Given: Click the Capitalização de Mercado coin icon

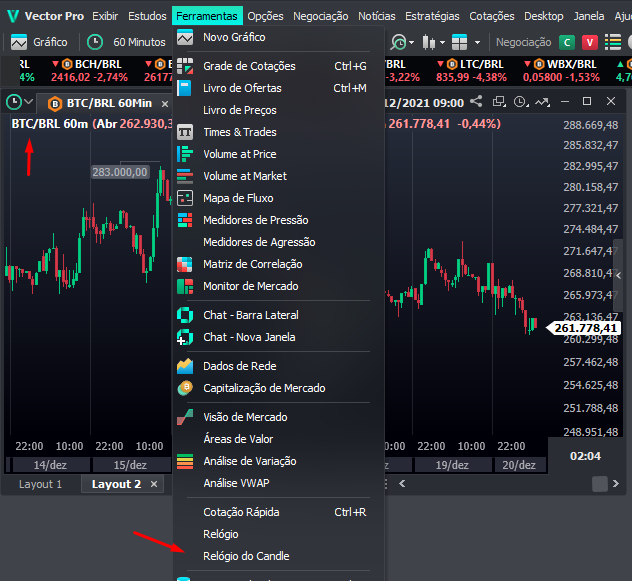Looking at the screenshot, I should [x=185, y=388].
